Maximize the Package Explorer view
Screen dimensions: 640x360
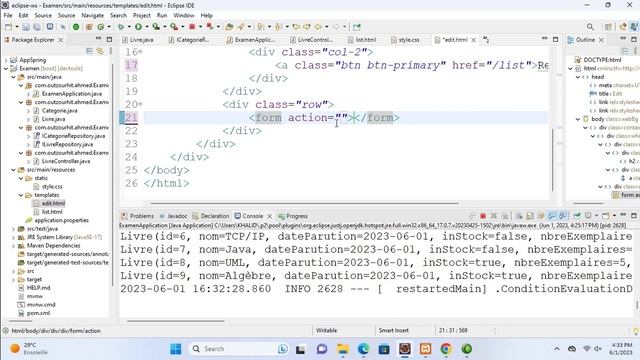109,40
